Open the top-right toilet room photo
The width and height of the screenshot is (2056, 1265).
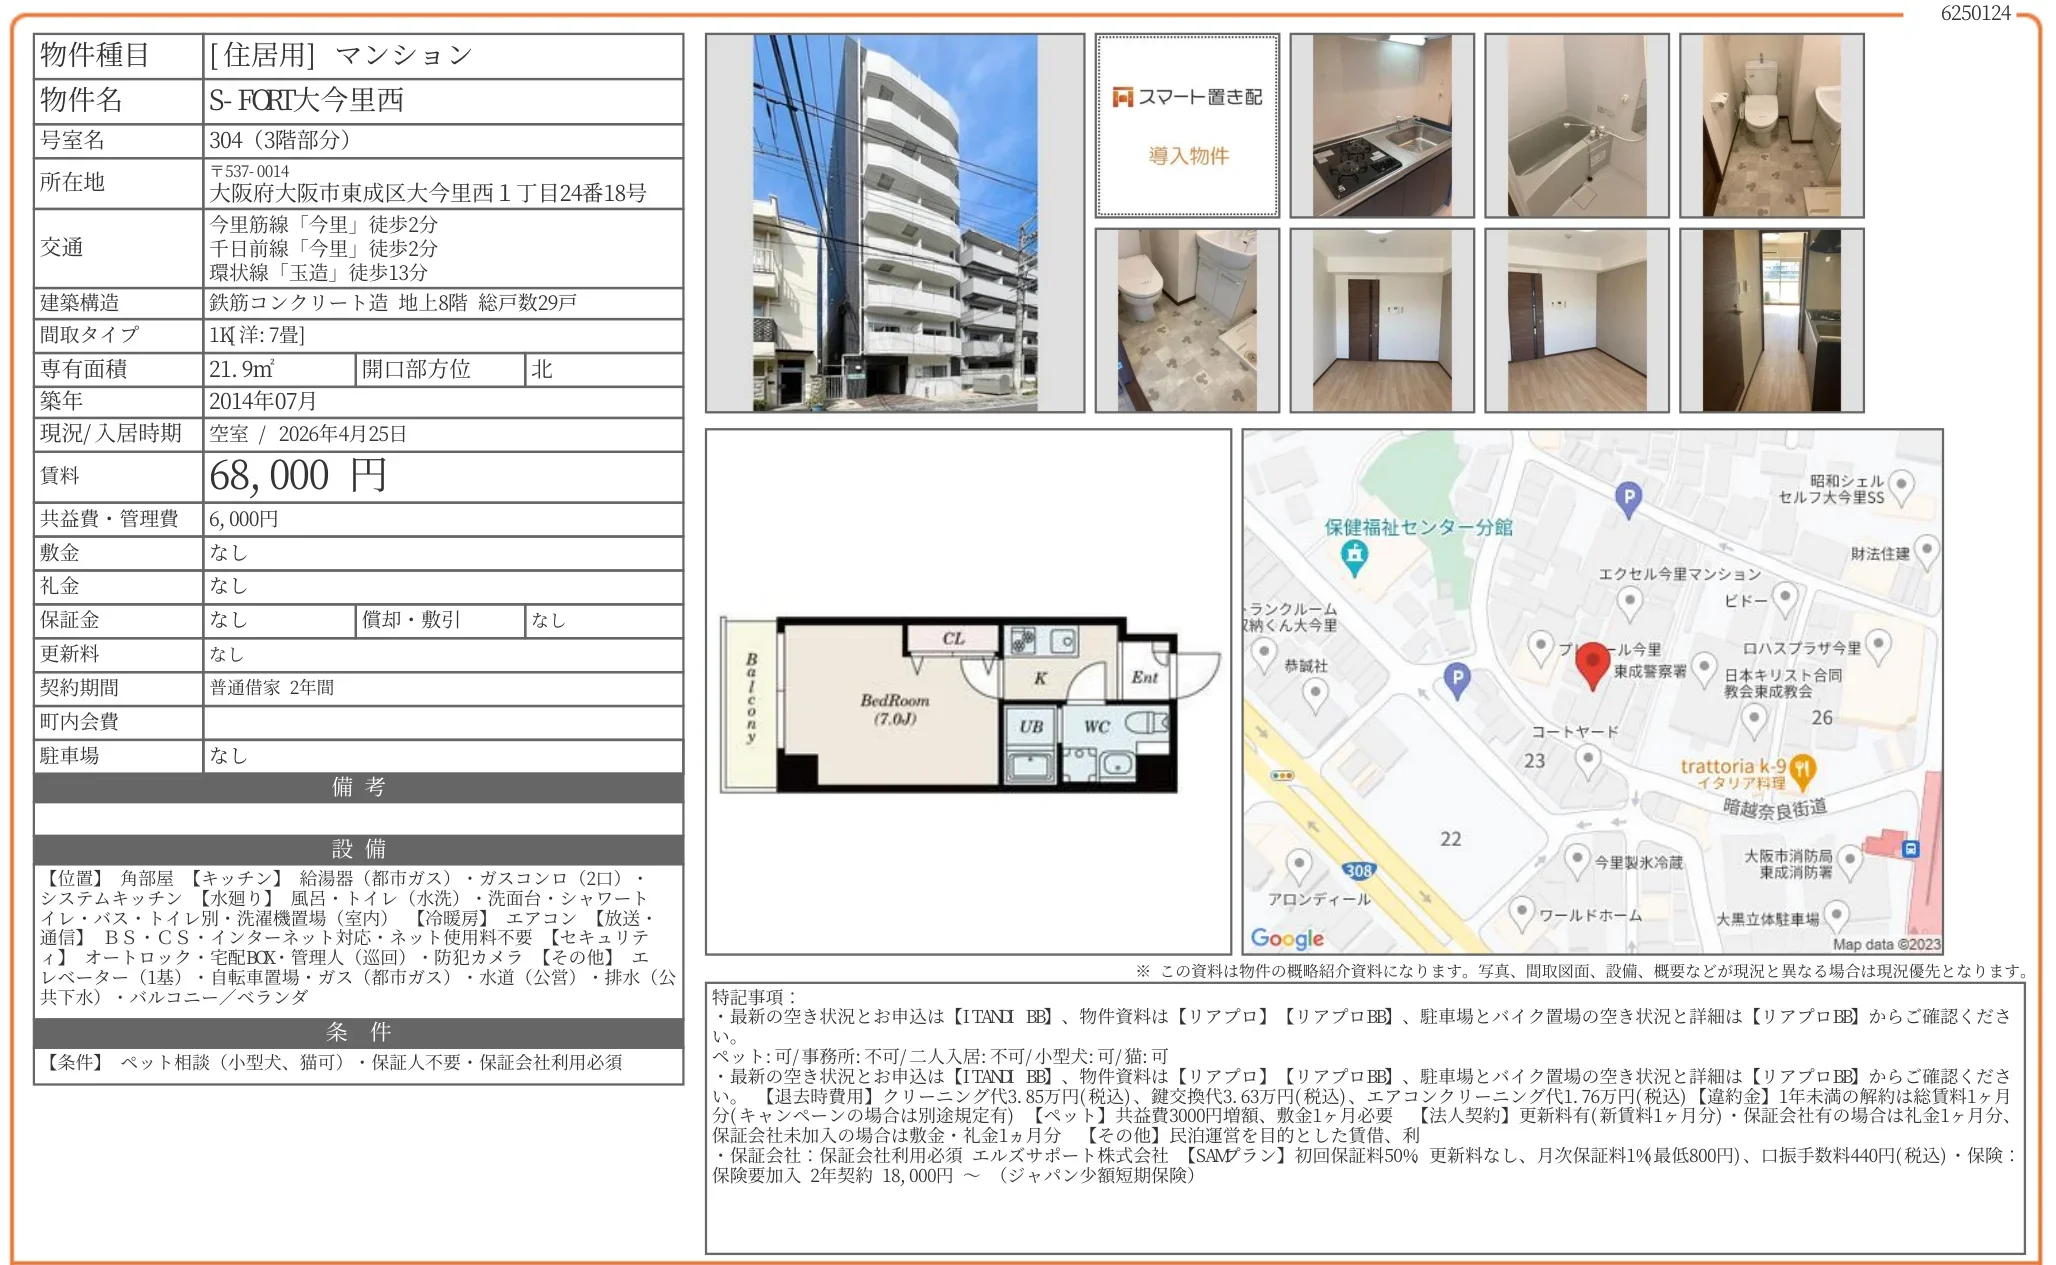[x=1771, y=126]
